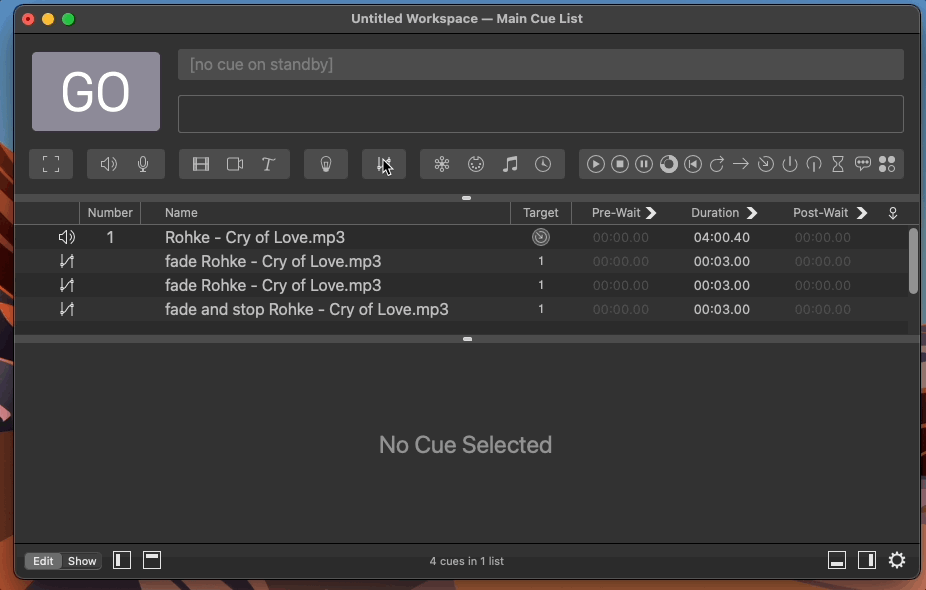Add a Start cue from toolbar

(x=595, y=164)
